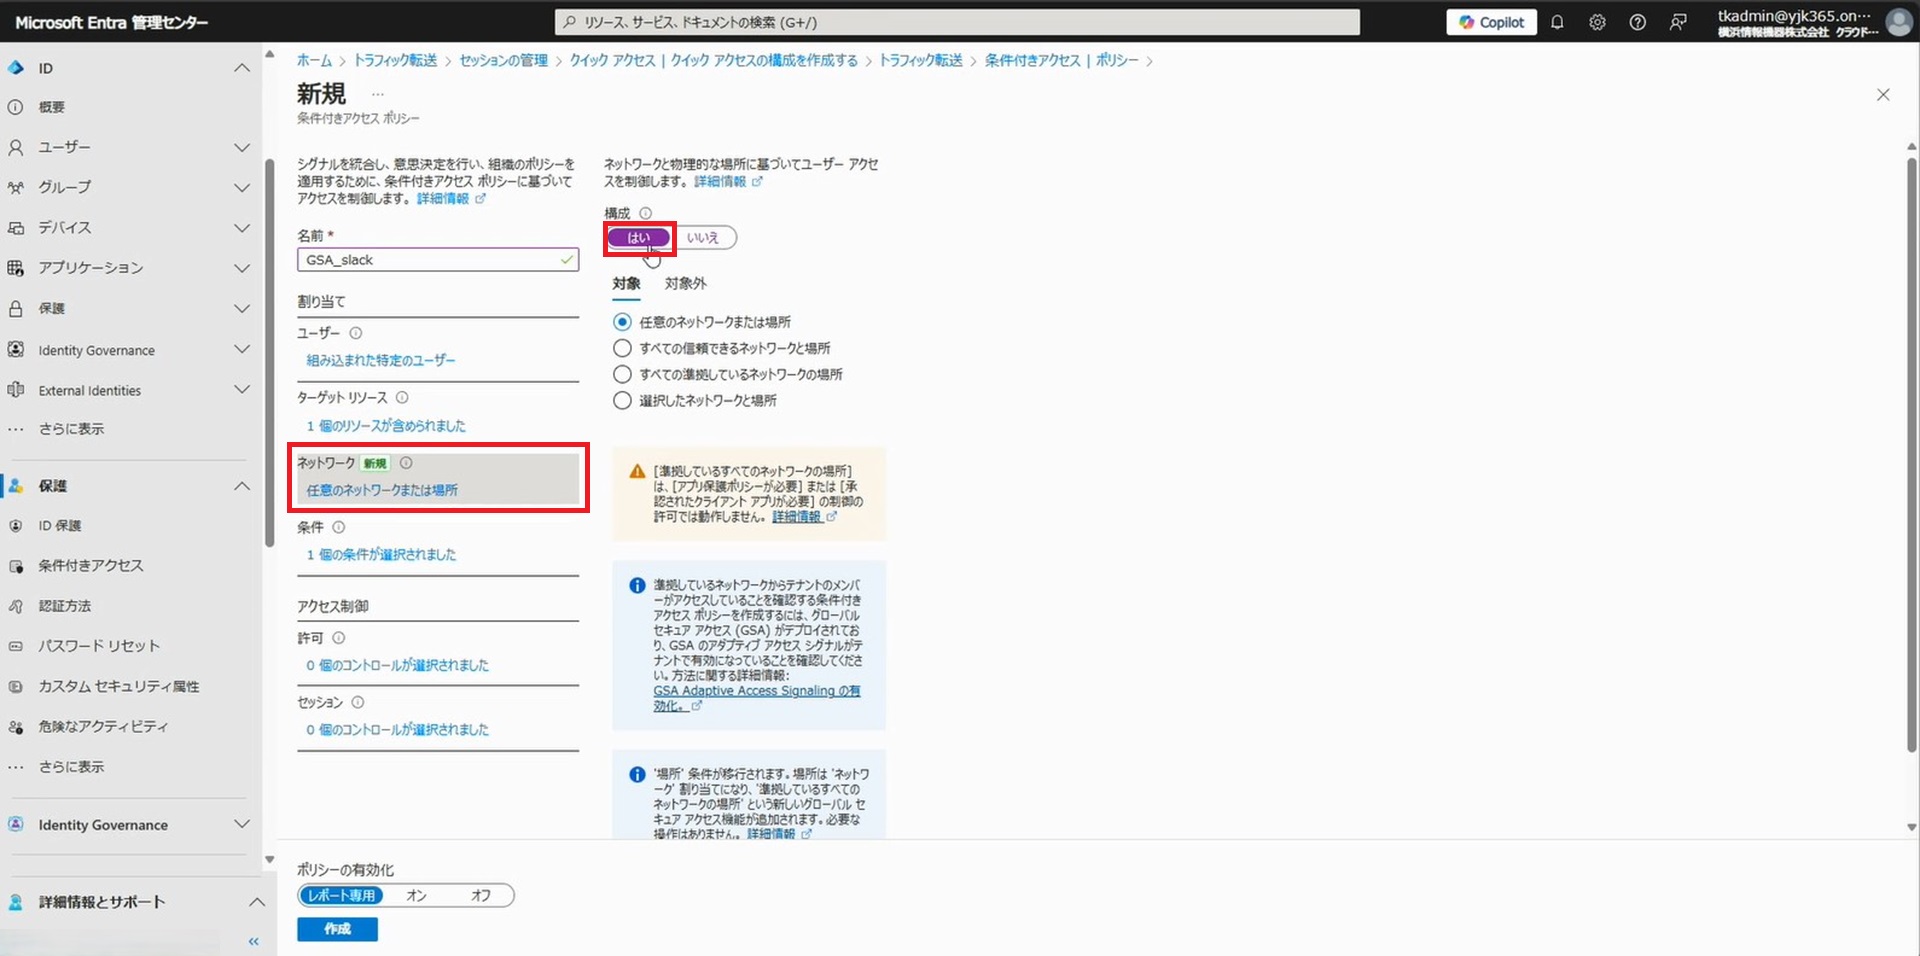This screenshot has height=956, width=1920.
Task: Click the アプリケーション grid icon
Action: 16,268
